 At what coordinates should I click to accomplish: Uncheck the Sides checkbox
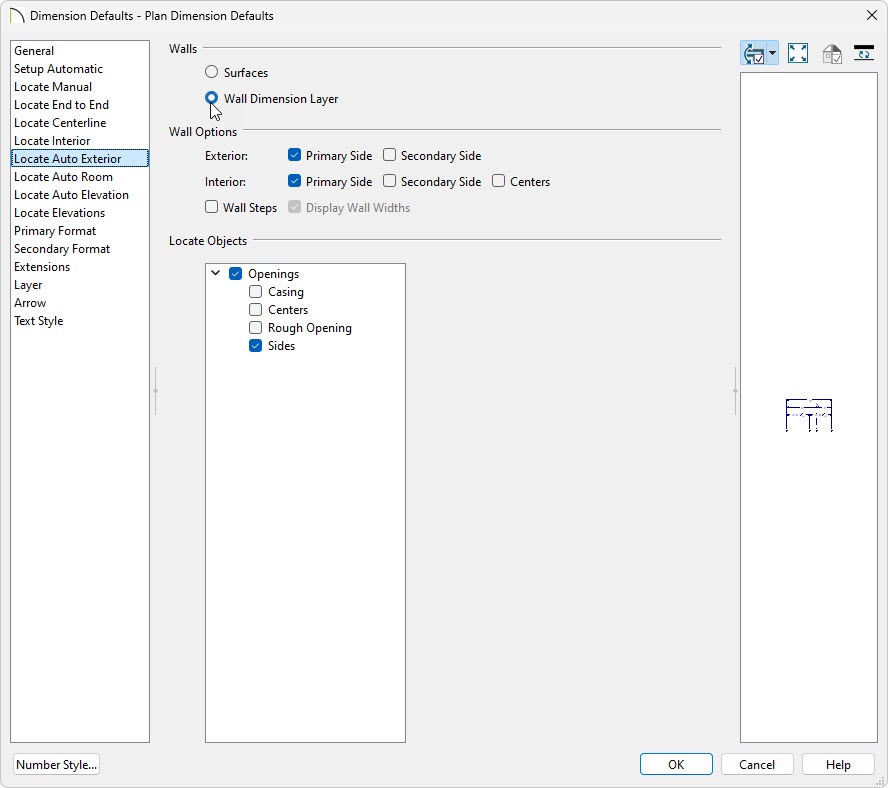click(255, 346)
